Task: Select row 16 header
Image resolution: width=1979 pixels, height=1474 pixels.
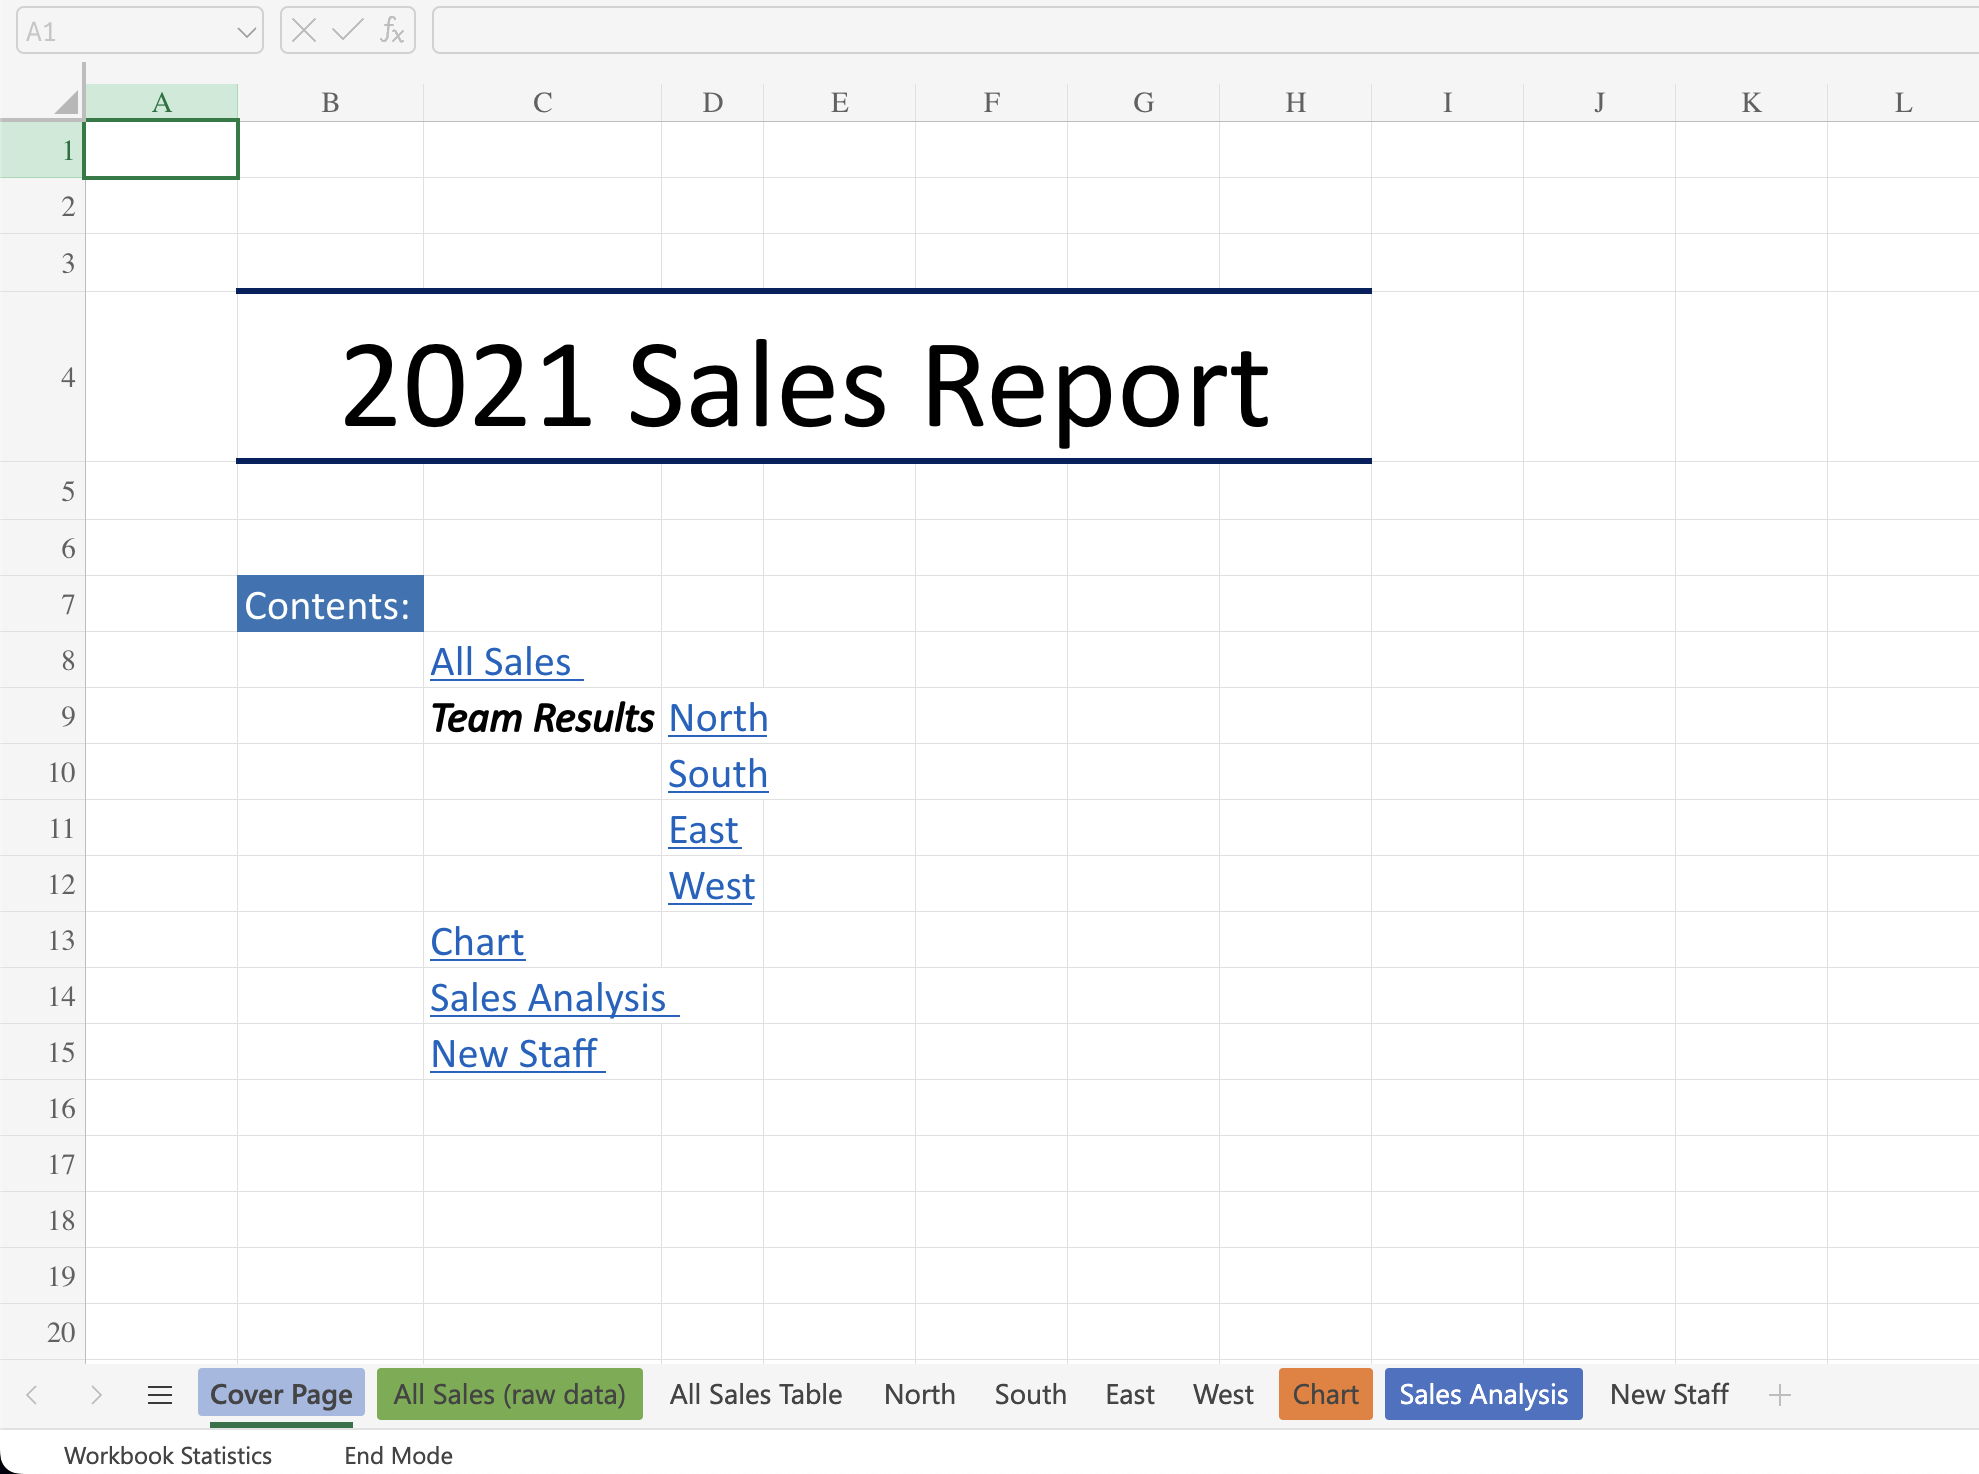Action: tap(42, 1108)
